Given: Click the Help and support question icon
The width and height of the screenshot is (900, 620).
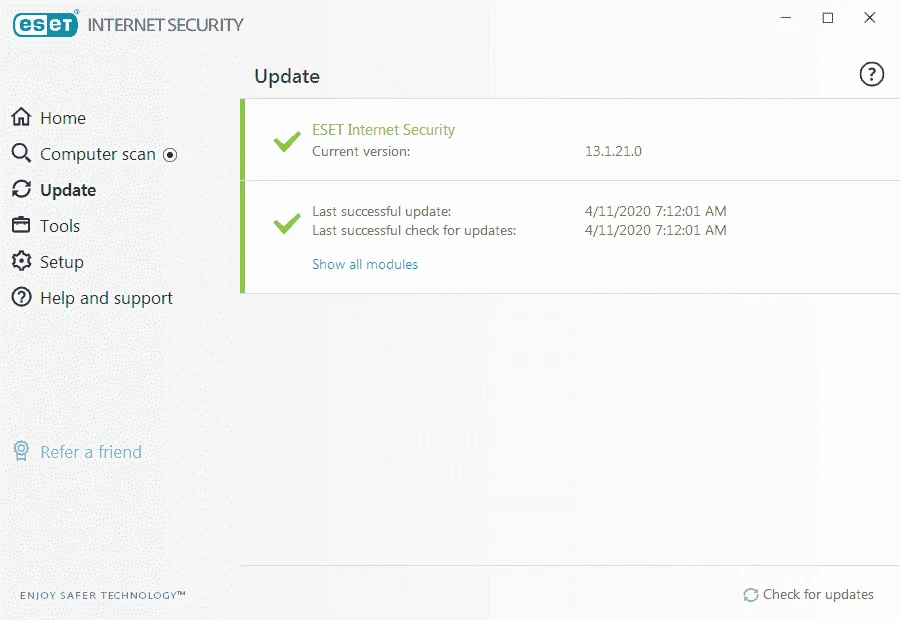Looking at the screenshot, I should point(21,297).
